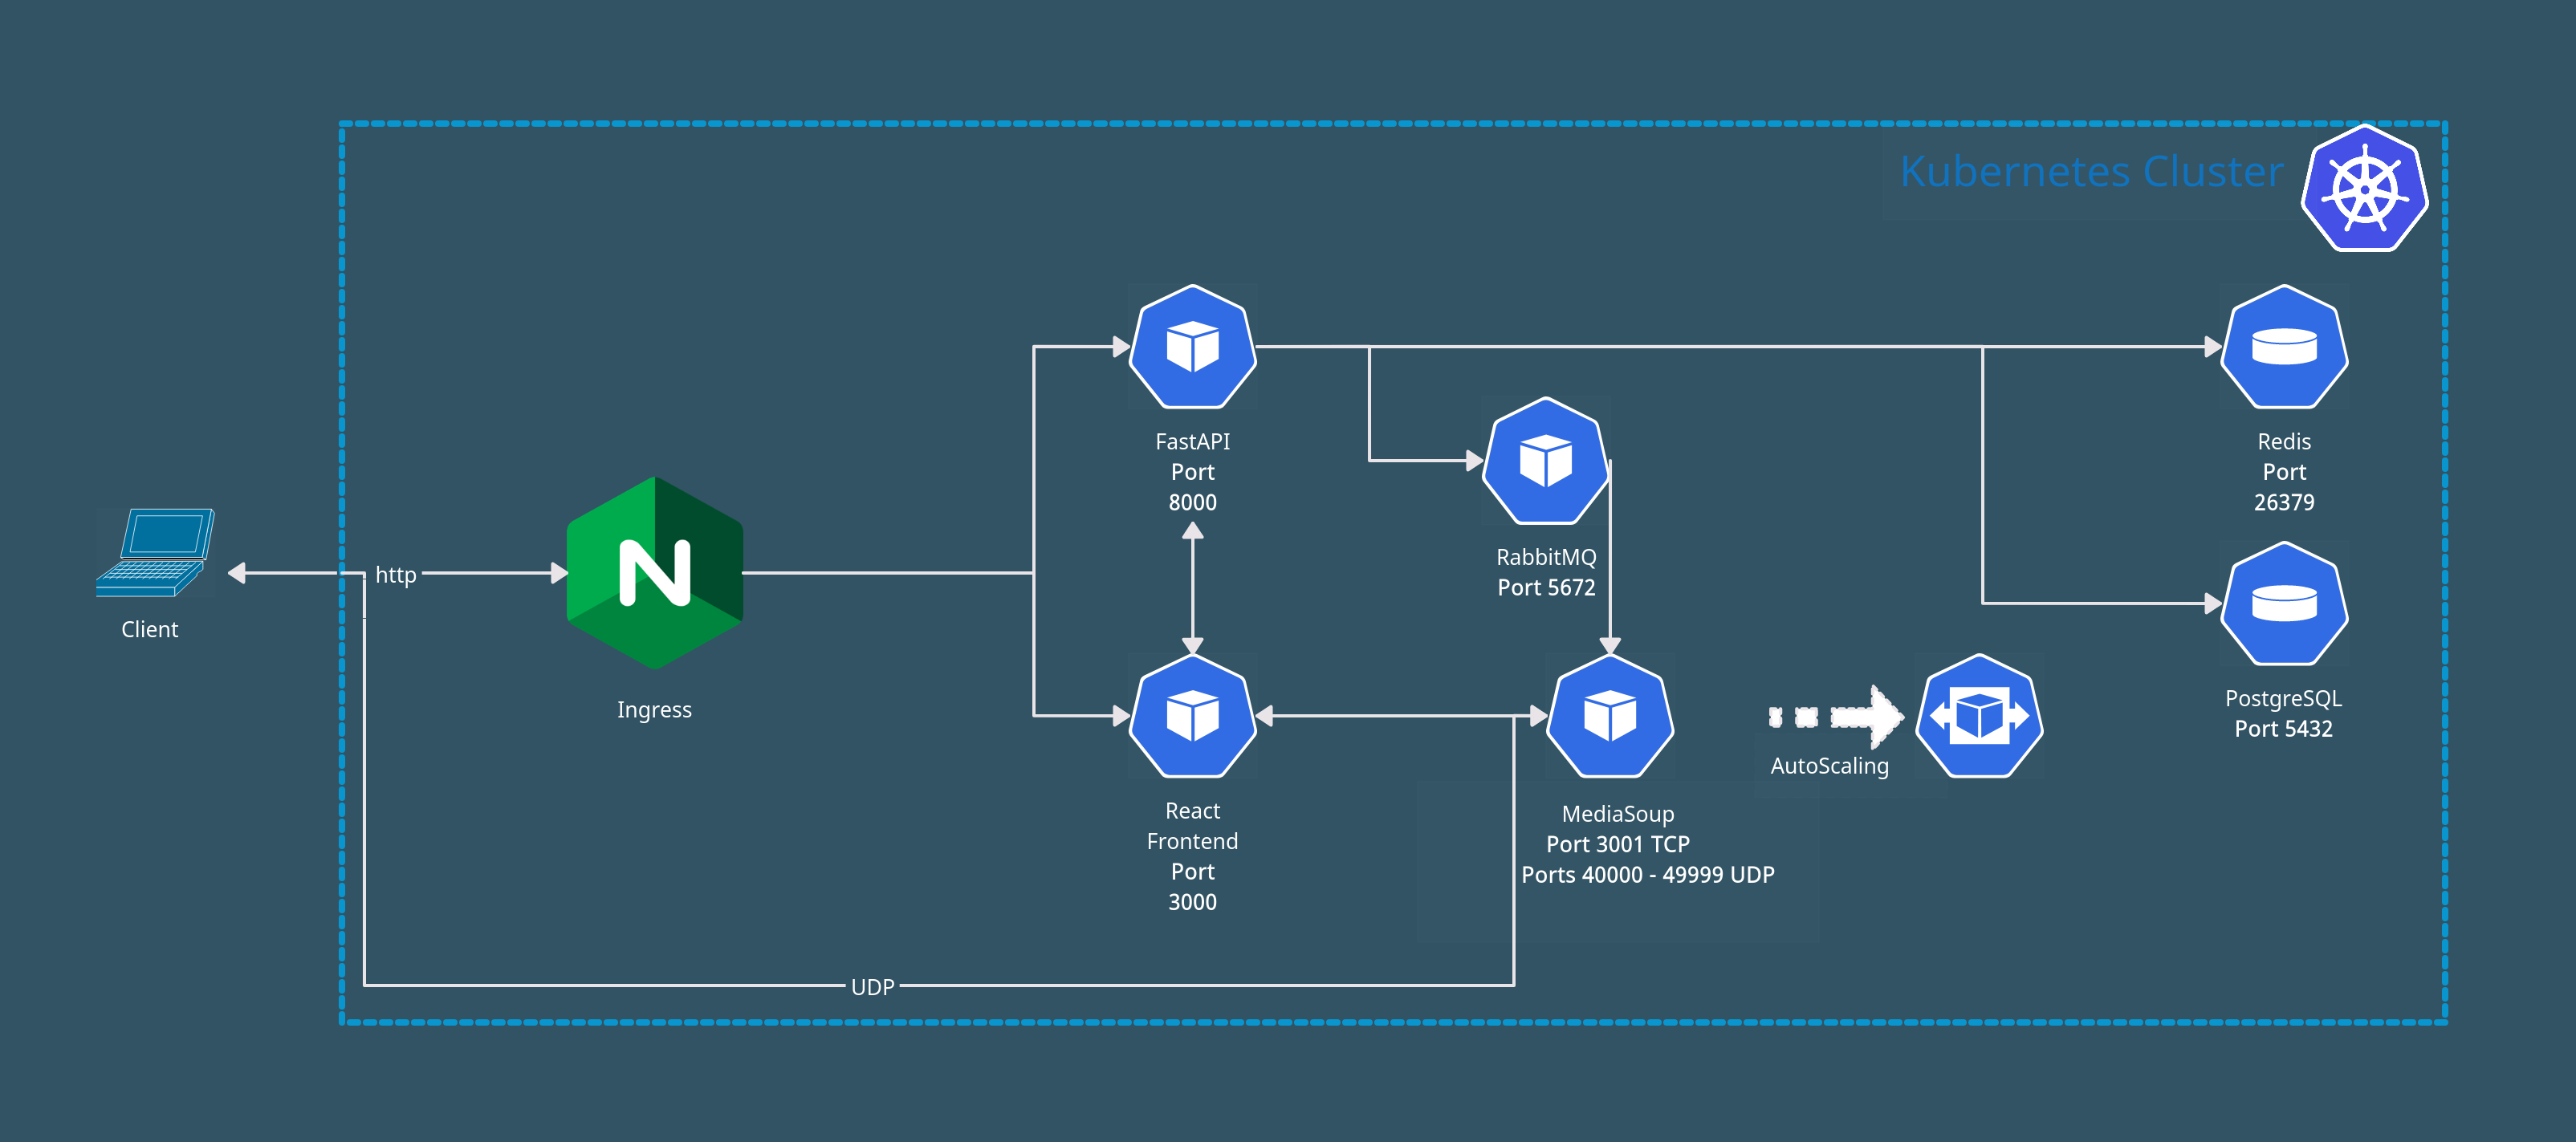The width and height of the screenshot is (2576, 1142).
Task: Click the PostgreSQL Port 5432 label
Action: point(2284,713)
